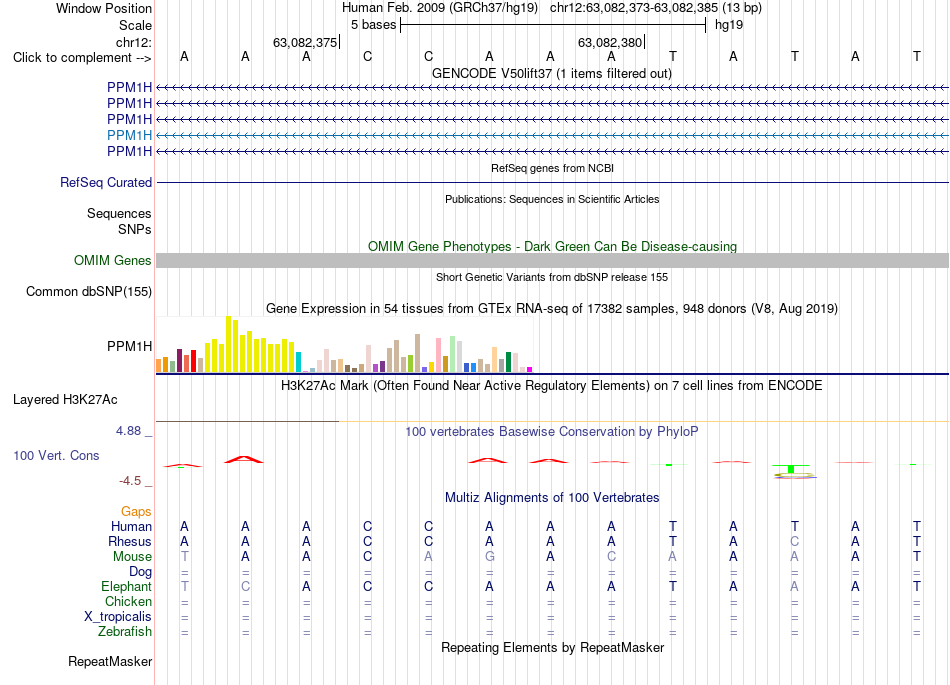The height and width of the screenshot is (685, 950).
Task: Click the Chicken alignment row label
Action: point(128,601)
